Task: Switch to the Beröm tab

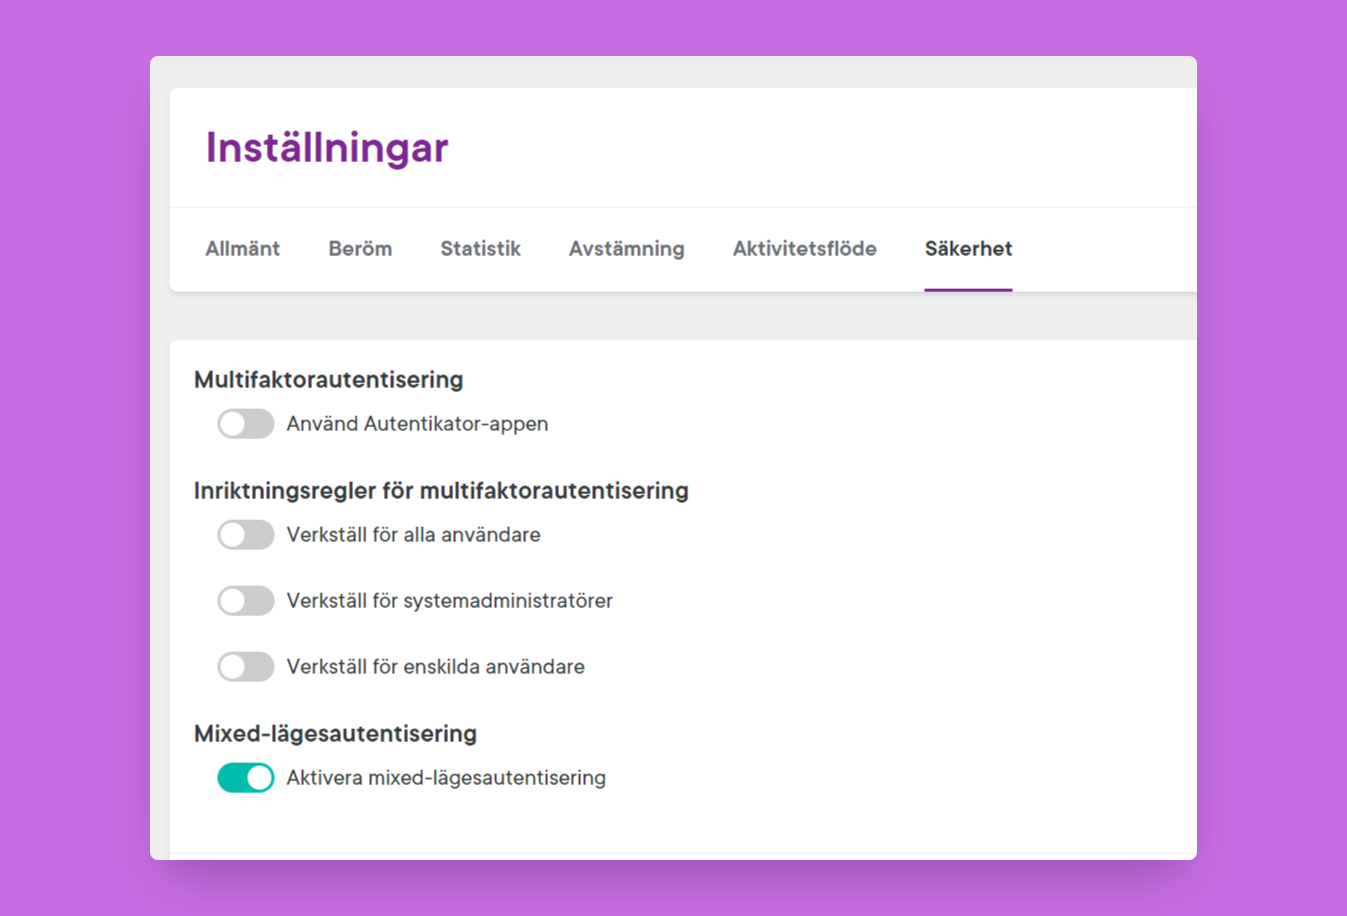Action: coord(360,249)
